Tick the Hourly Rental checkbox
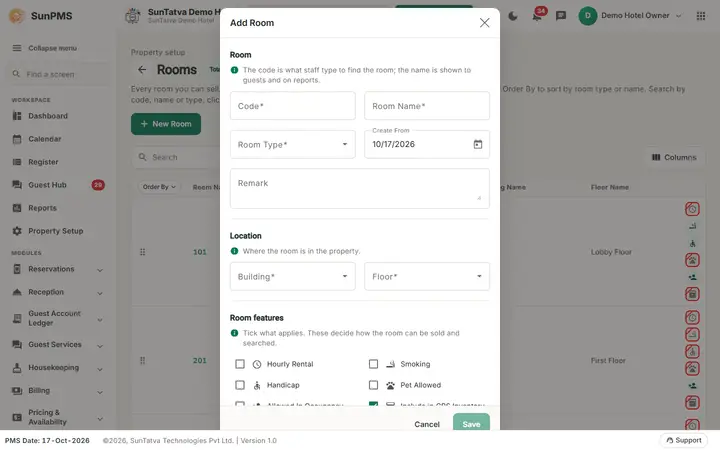Image resolution: width=720 pixels, height=450 pixels. (240, 364)
